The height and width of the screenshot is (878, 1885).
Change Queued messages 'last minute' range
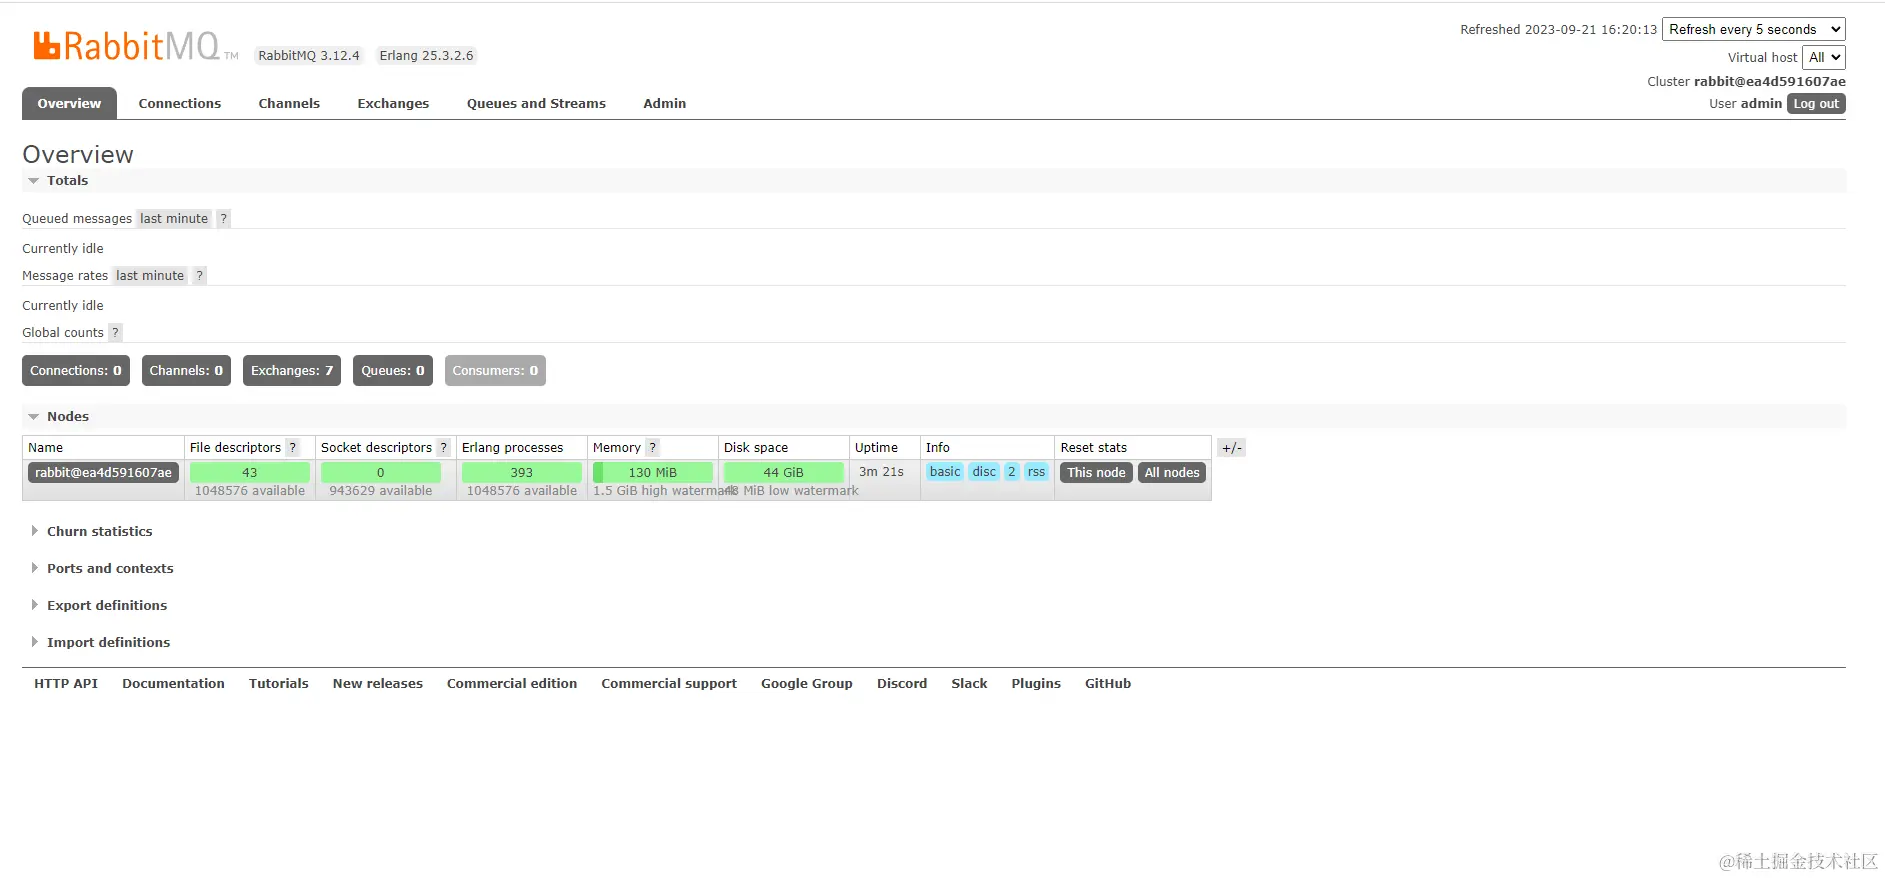pos(174,219)
